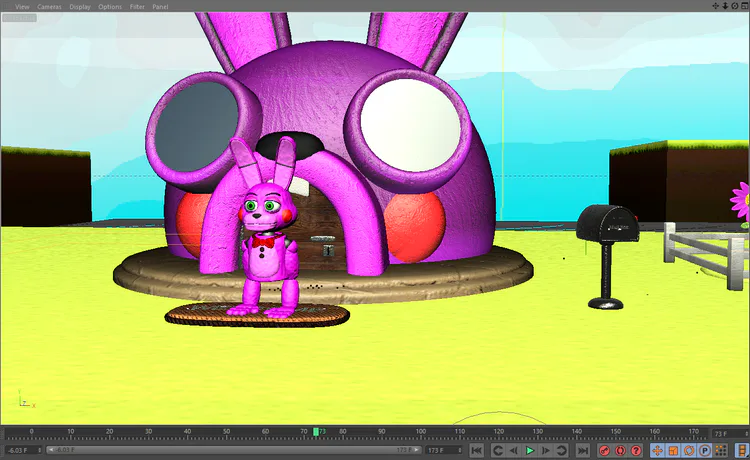This screenshot has width=750, height=460.
Task: Select the white fence object
Action: click(x=706, y=256)
